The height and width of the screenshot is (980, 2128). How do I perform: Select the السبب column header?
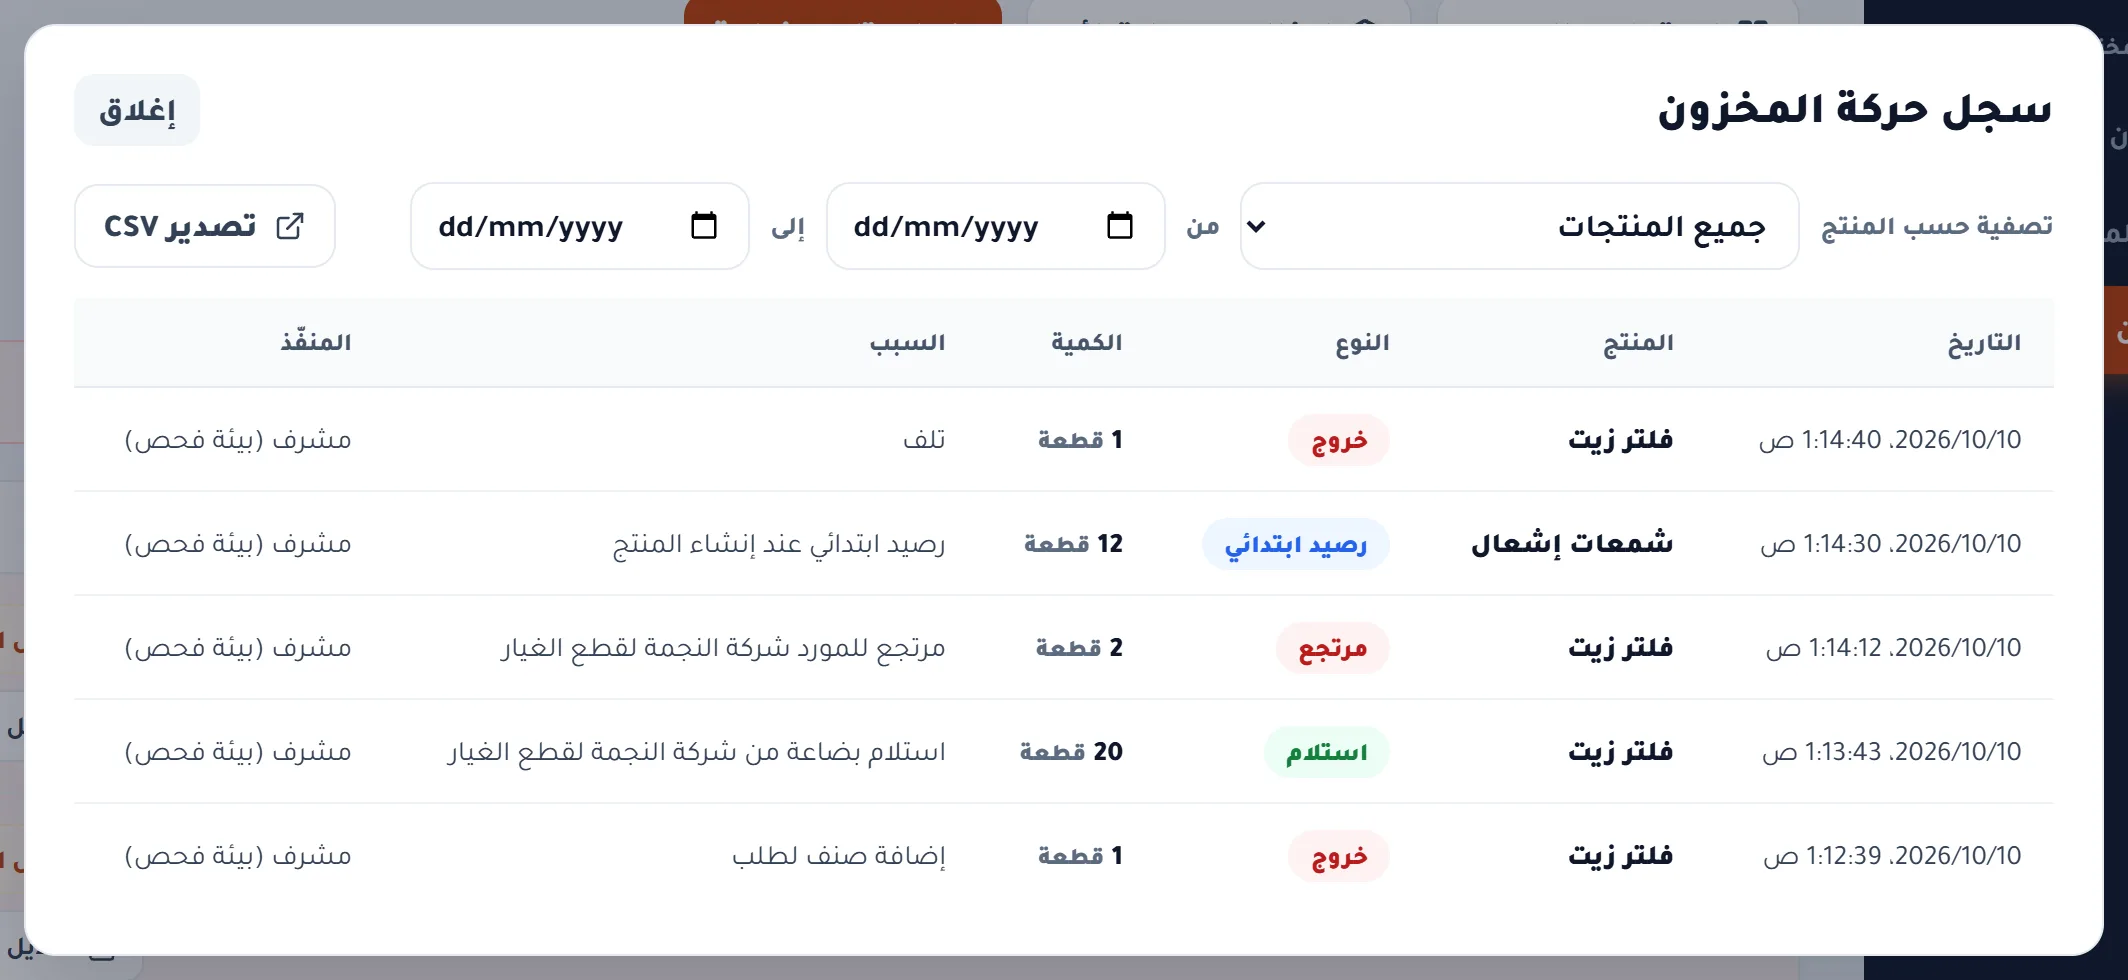click(907, 343)
